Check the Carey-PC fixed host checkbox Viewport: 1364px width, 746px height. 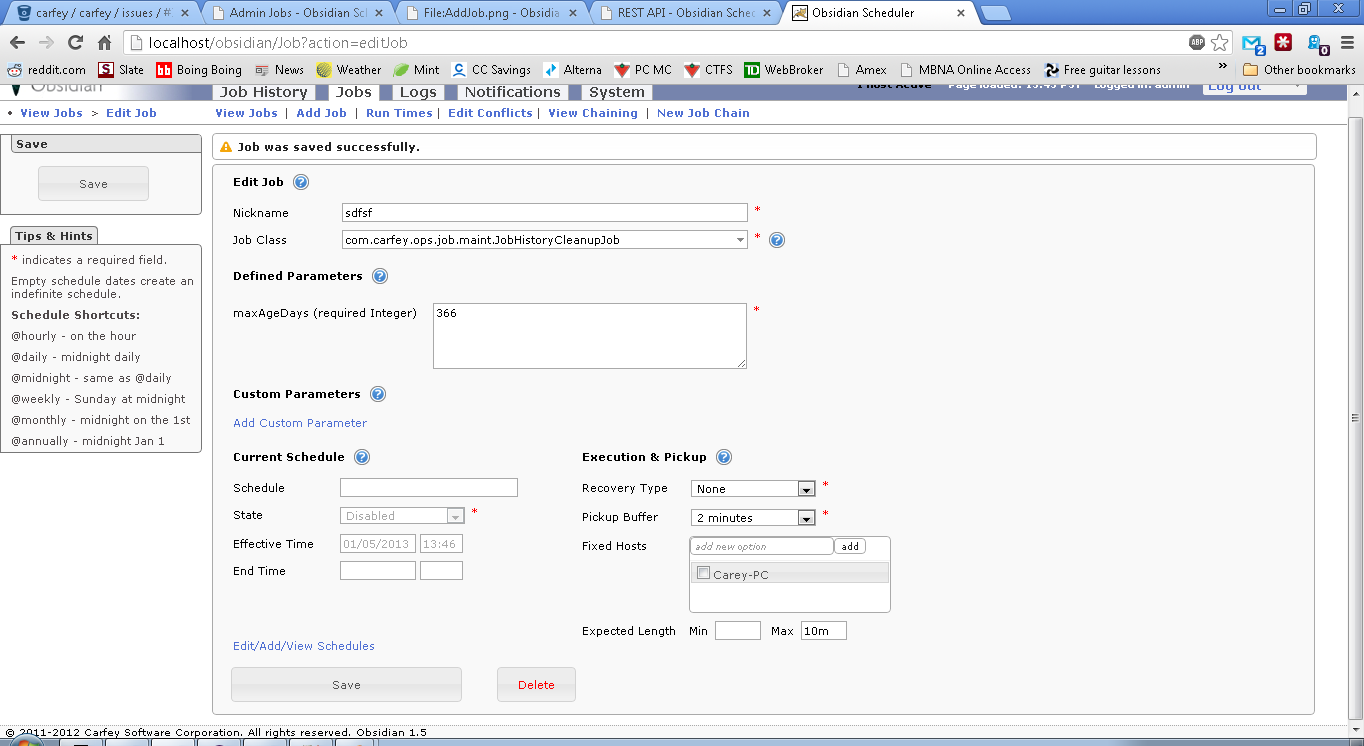(704, 574)
